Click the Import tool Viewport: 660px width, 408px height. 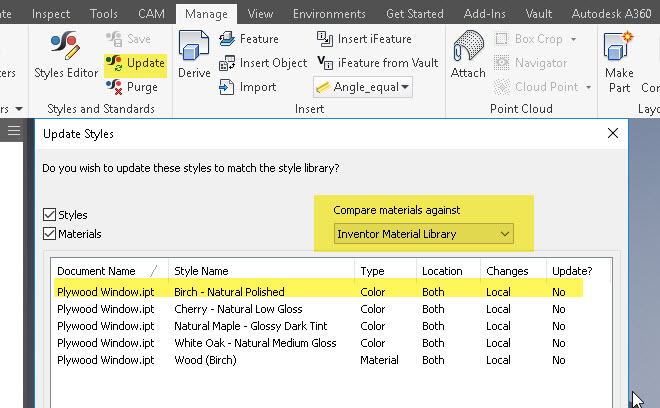[x=248, y=87]
